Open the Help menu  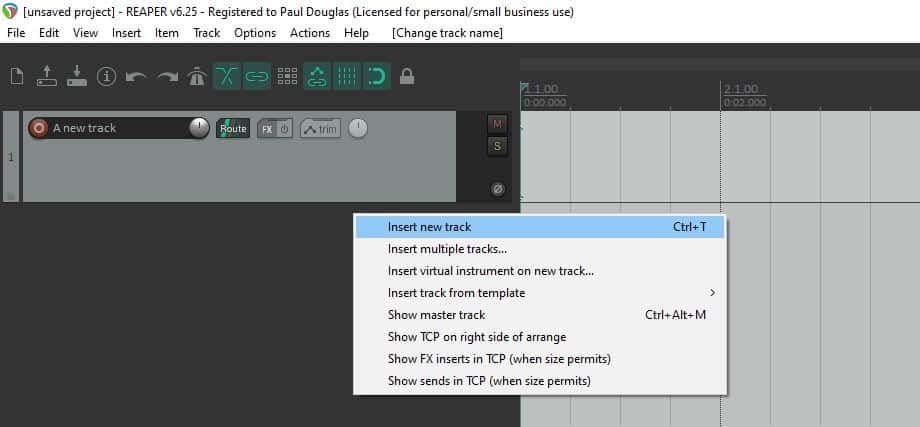point(356,33)
